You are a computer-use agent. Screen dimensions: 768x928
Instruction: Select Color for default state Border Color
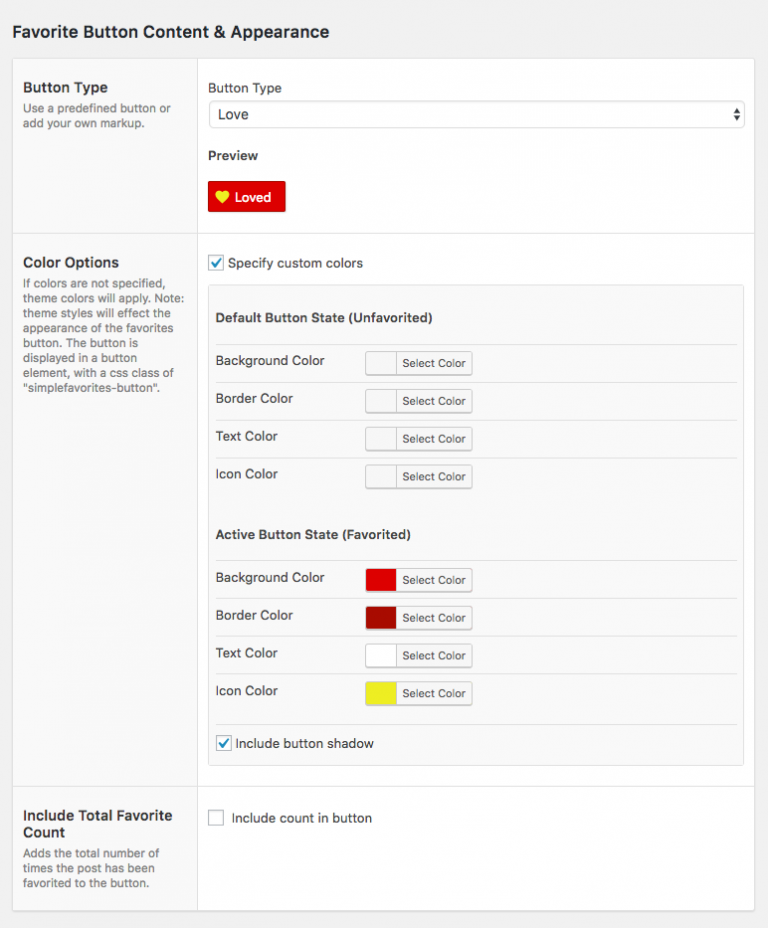[433, 401]
